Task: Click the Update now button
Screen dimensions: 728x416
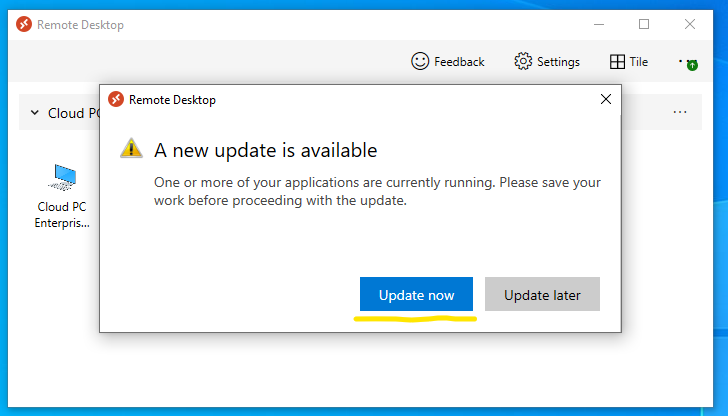Action: point(416,295)
